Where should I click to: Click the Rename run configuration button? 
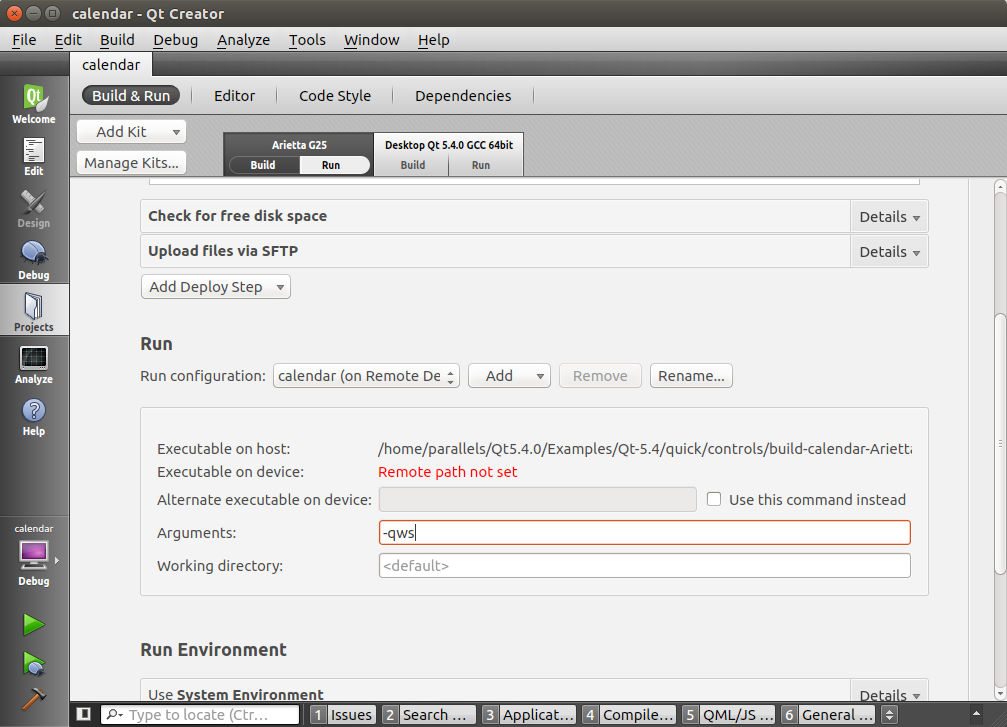point(691,376)
